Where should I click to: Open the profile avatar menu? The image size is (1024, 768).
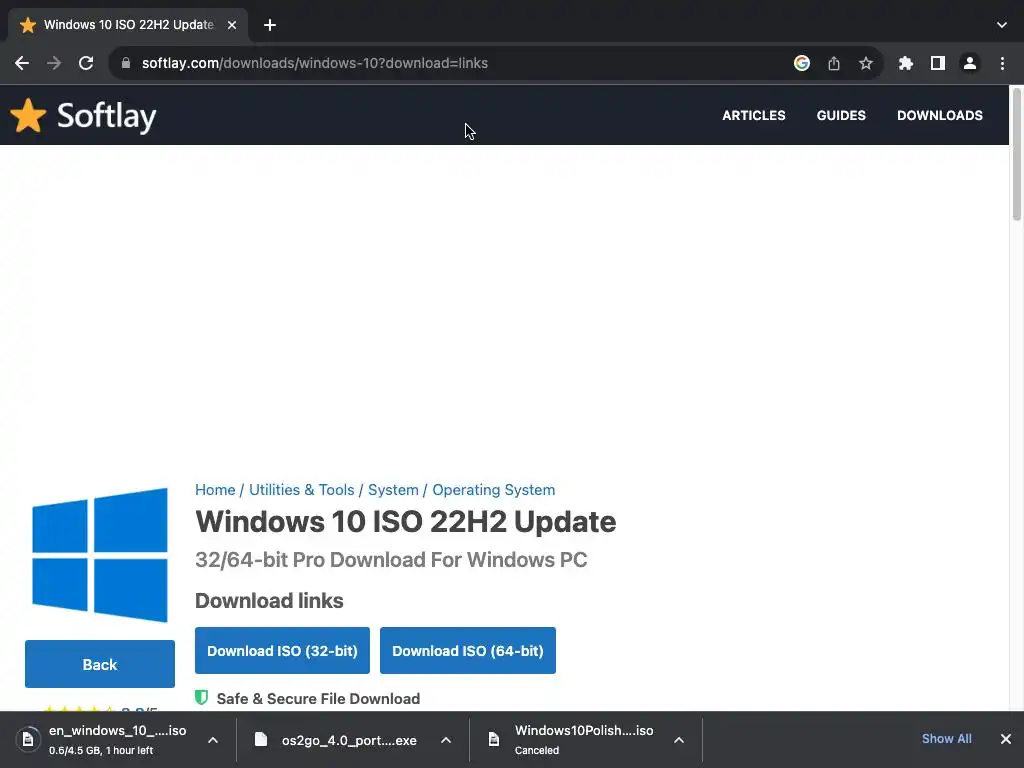pyautogui.click(x=970, y=63)
